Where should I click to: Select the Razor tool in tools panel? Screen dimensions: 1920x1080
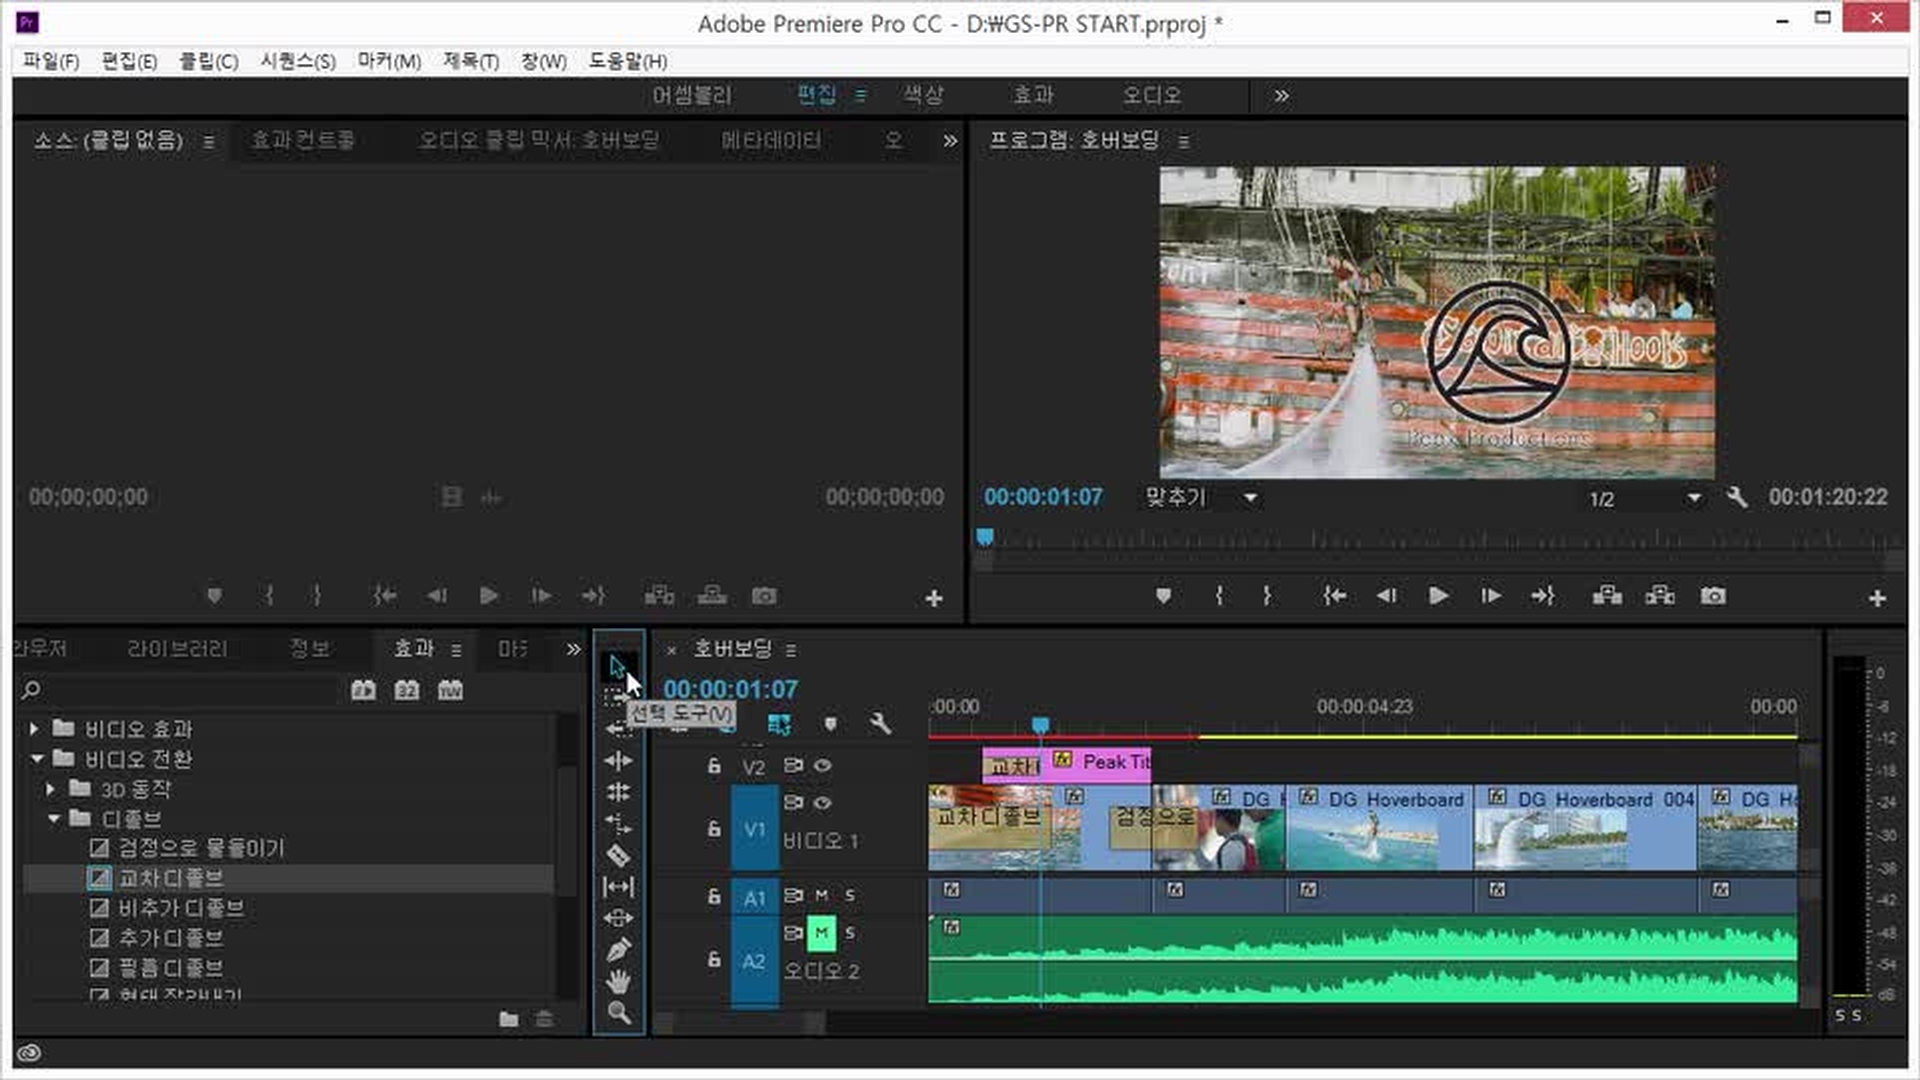pyautogui.click(x=618, y=855)
